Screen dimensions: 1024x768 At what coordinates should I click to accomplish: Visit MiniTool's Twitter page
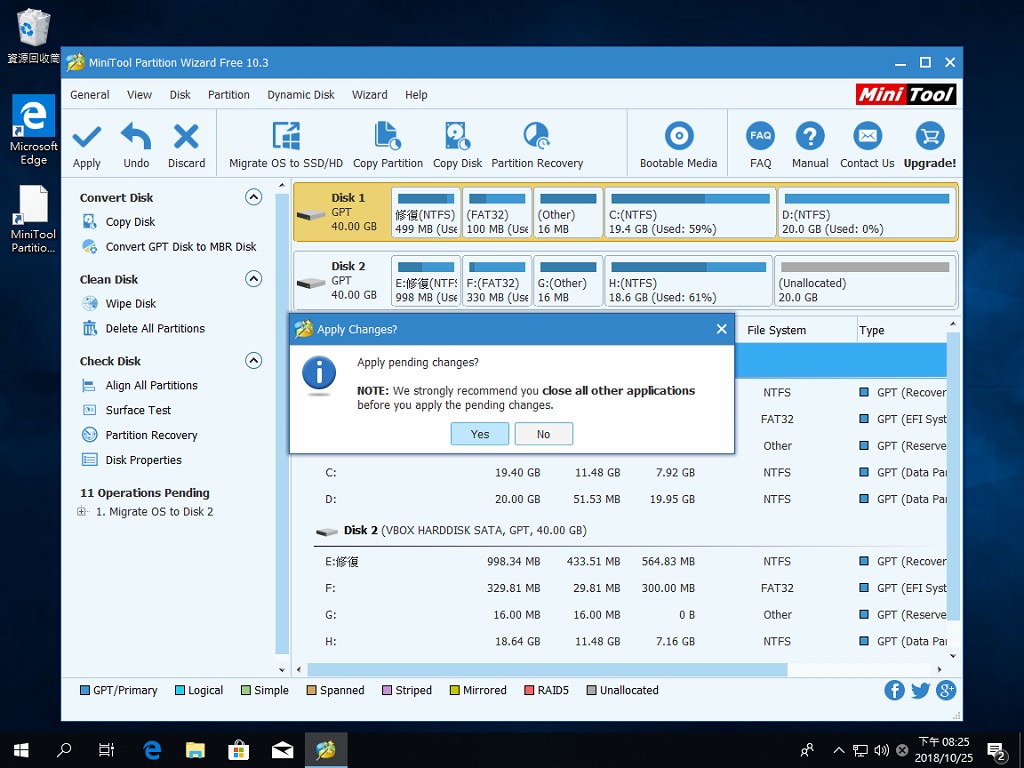pyautogui.click(x=920, y=690)
